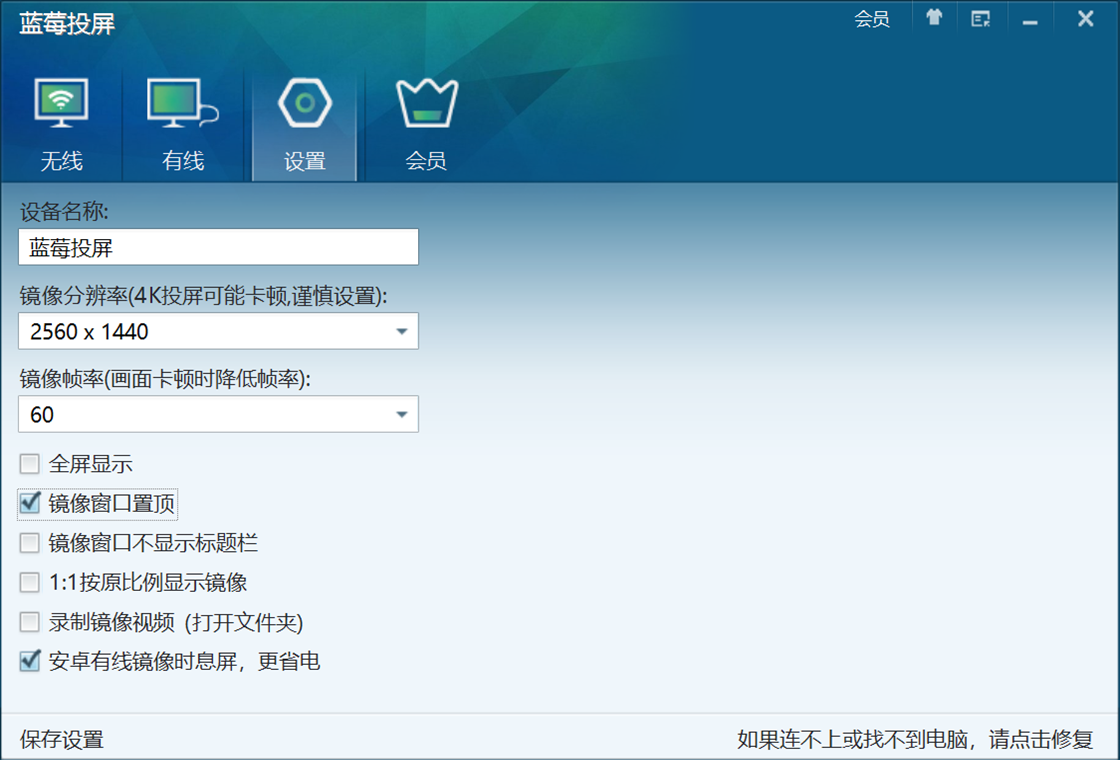Enable the 全屏显示 checkbox

[x=30, y=464]
